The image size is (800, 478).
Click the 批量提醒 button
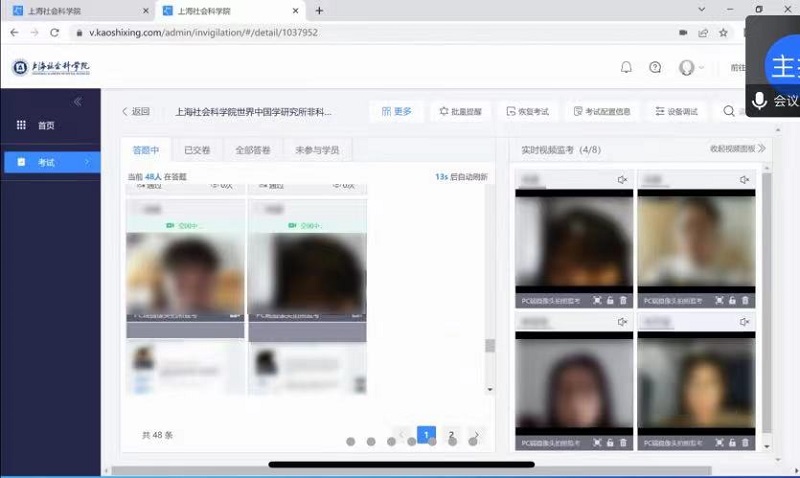coord(460,111)
